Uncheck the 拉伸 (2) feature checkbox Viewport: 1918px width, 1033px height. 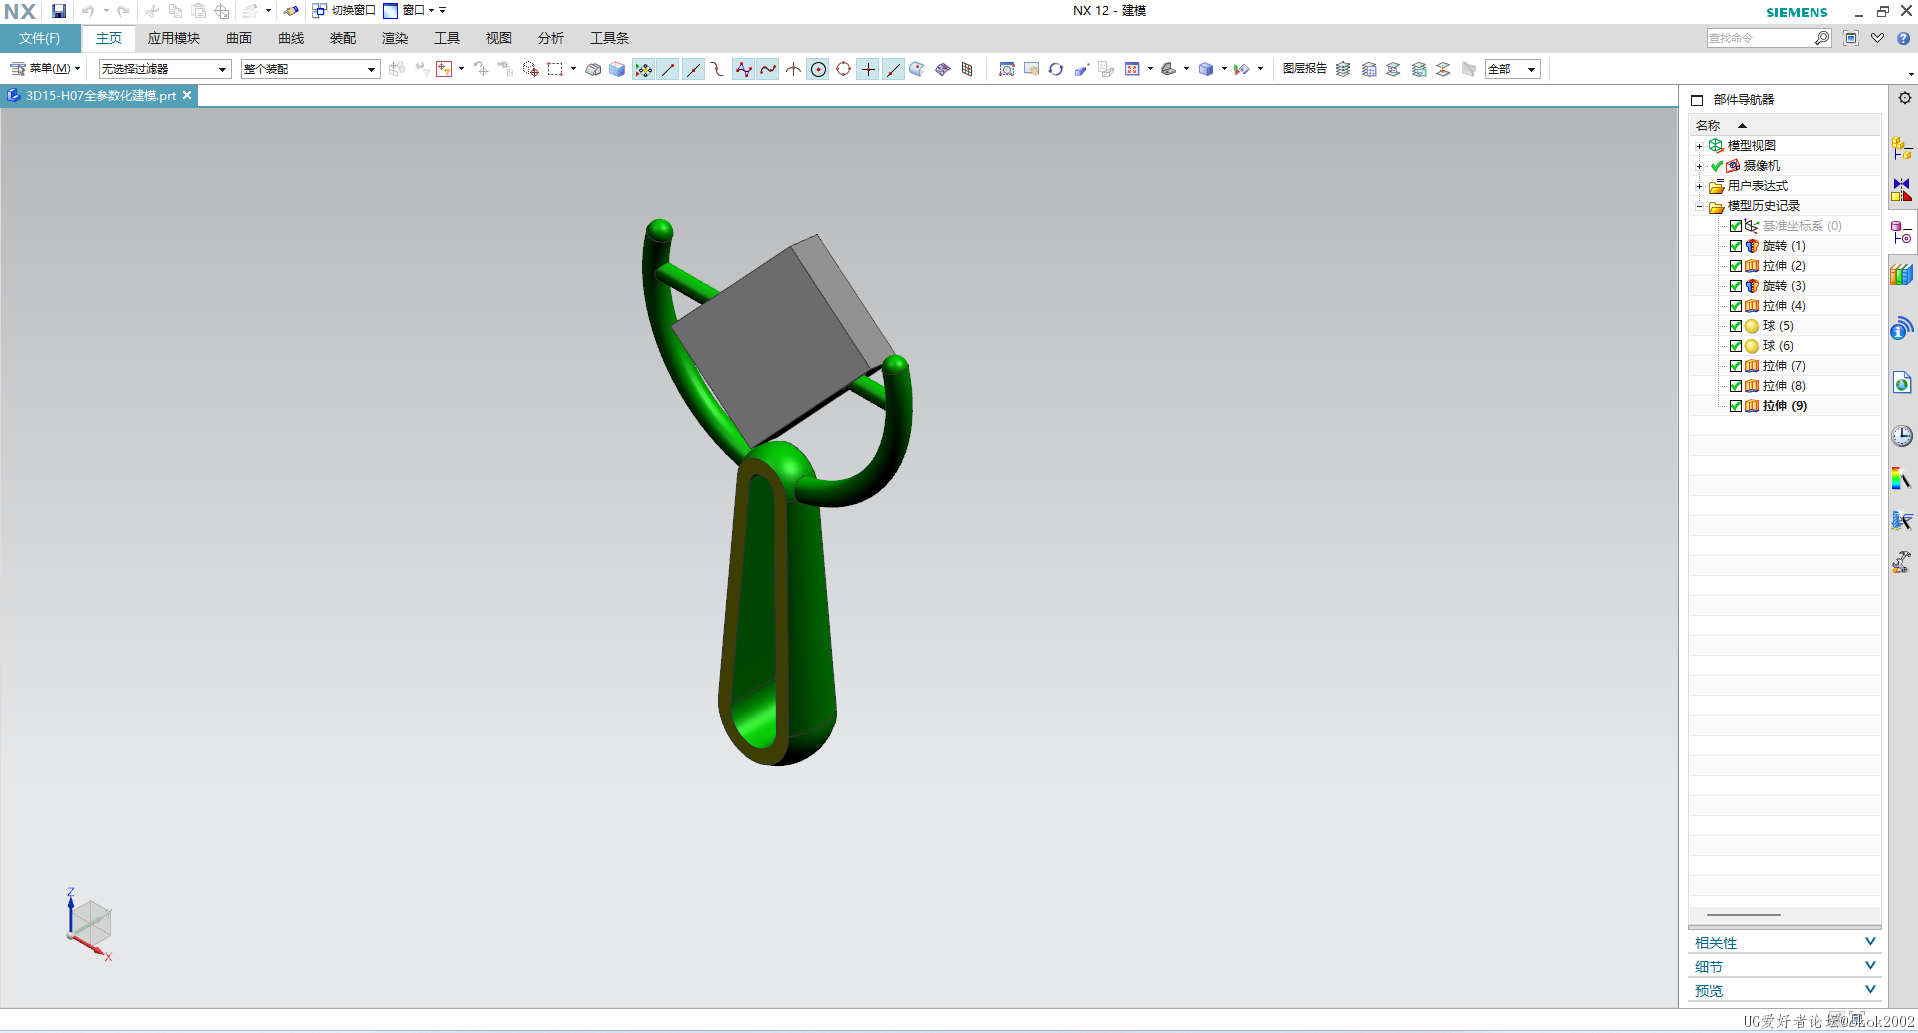tap(1736, 266)
